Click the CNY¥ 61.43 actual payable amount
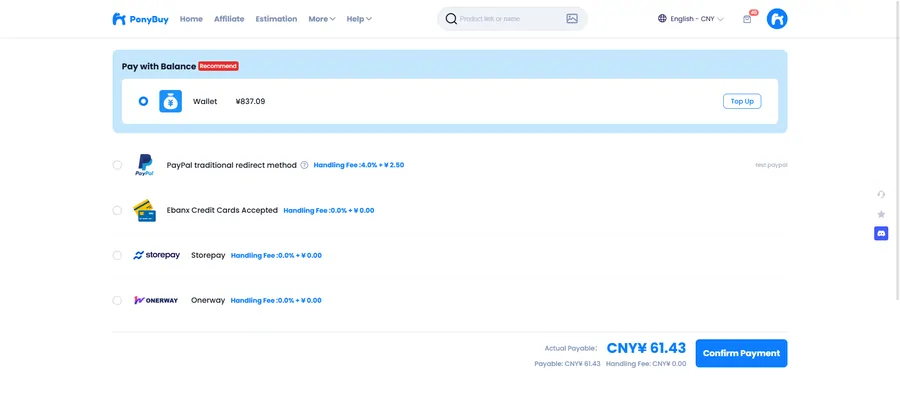The height and width of the screenshot is (396, 900). point(646,348)
